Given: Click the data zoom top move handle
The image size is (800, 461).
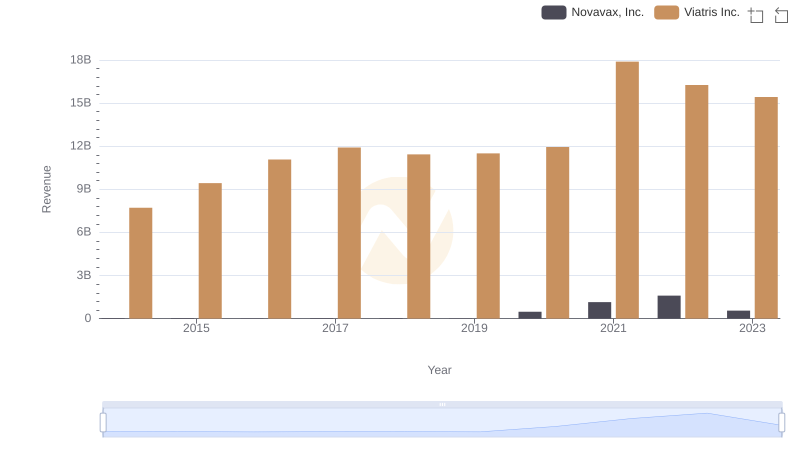Looking at the screenshot, I should tap(442, 404).
